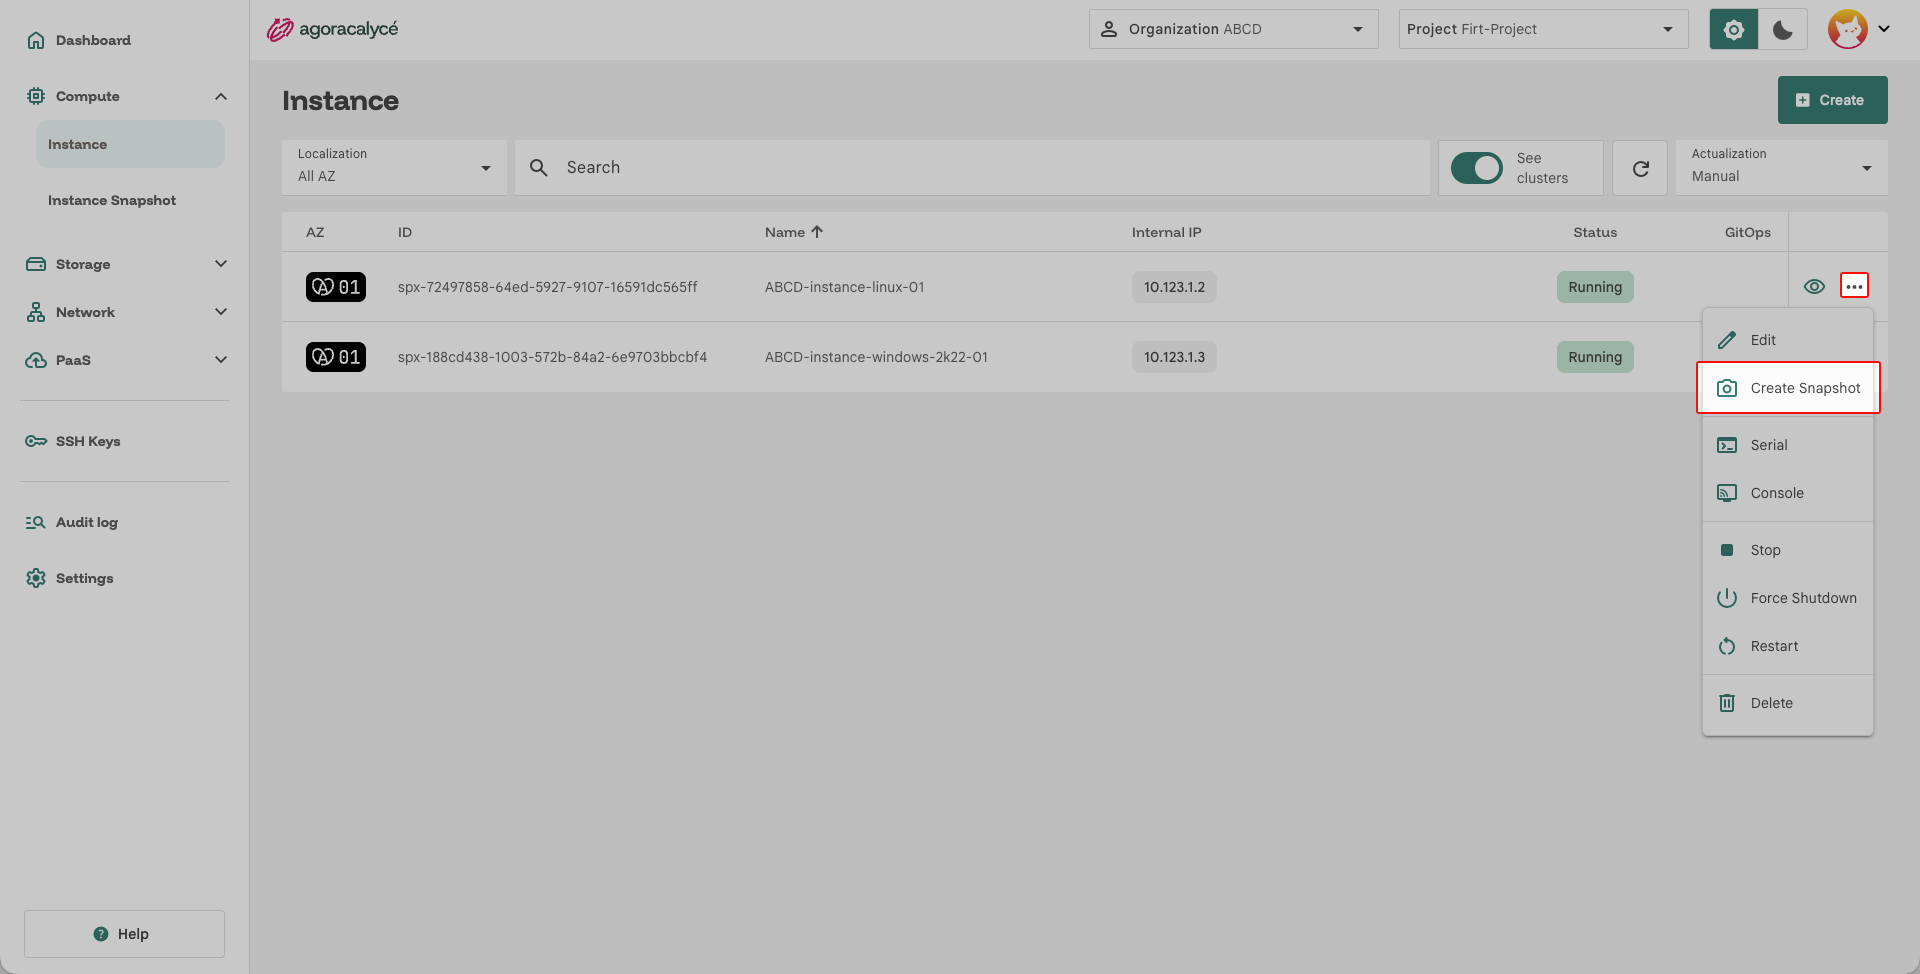Screen dimensions: 1920x974
Task: Choose Delete in the instance menu
Action: coord(1788,703)
